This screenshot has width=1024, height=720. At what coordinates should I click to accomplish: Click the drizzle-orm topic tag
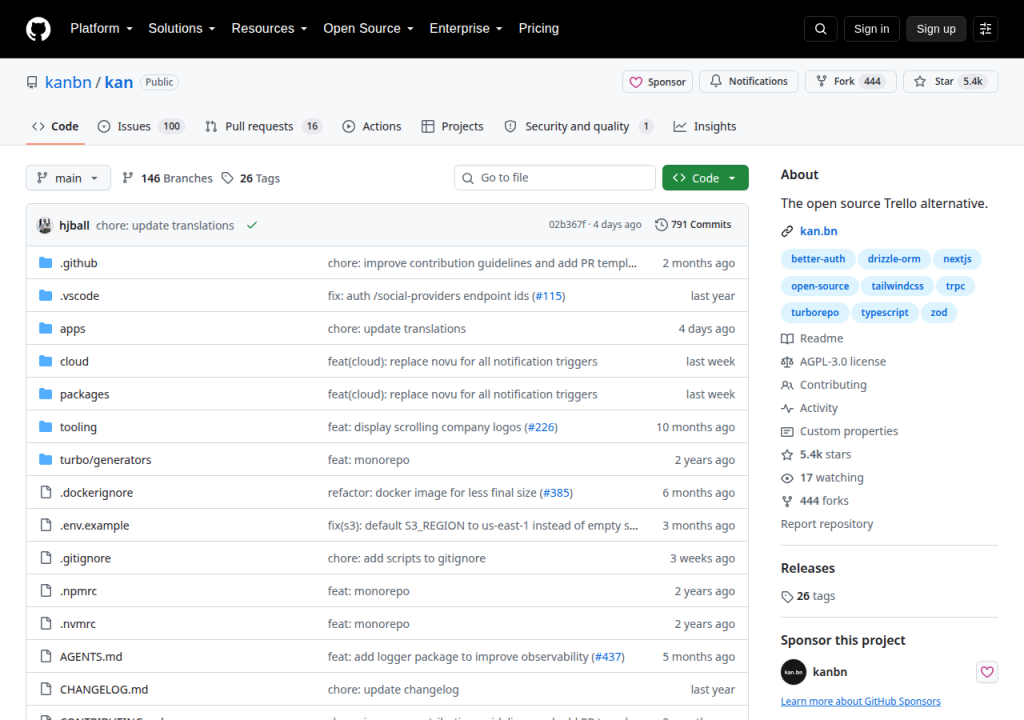coord(893,259)
